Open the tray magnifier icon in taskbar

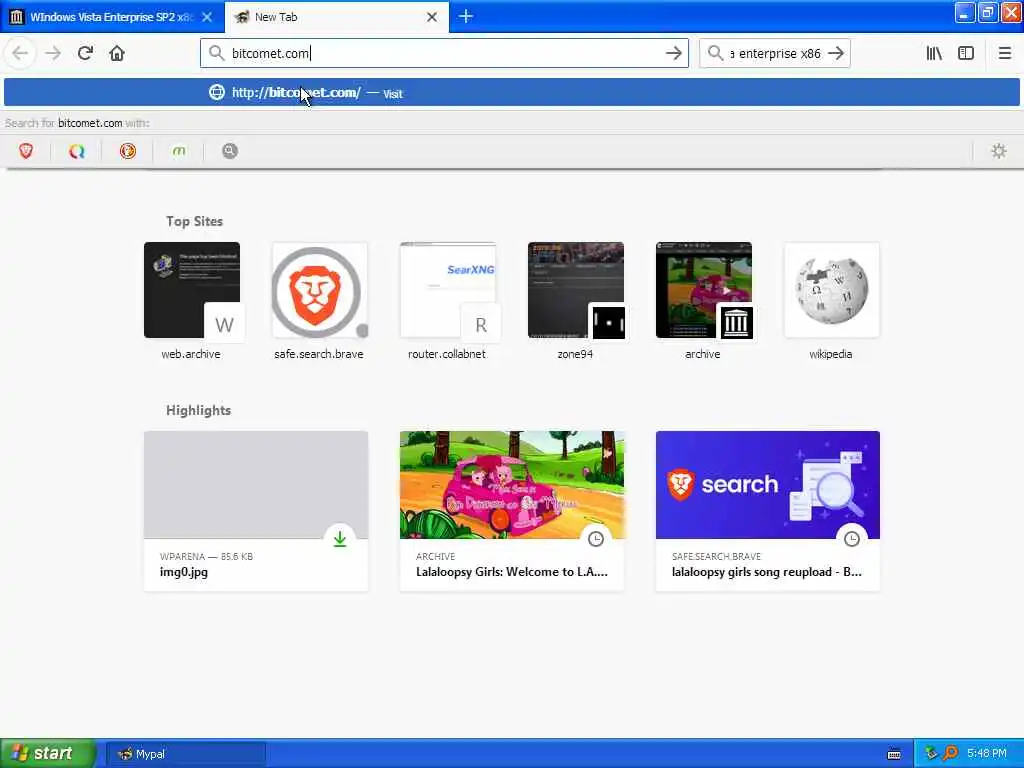click(x=950, y=753)
